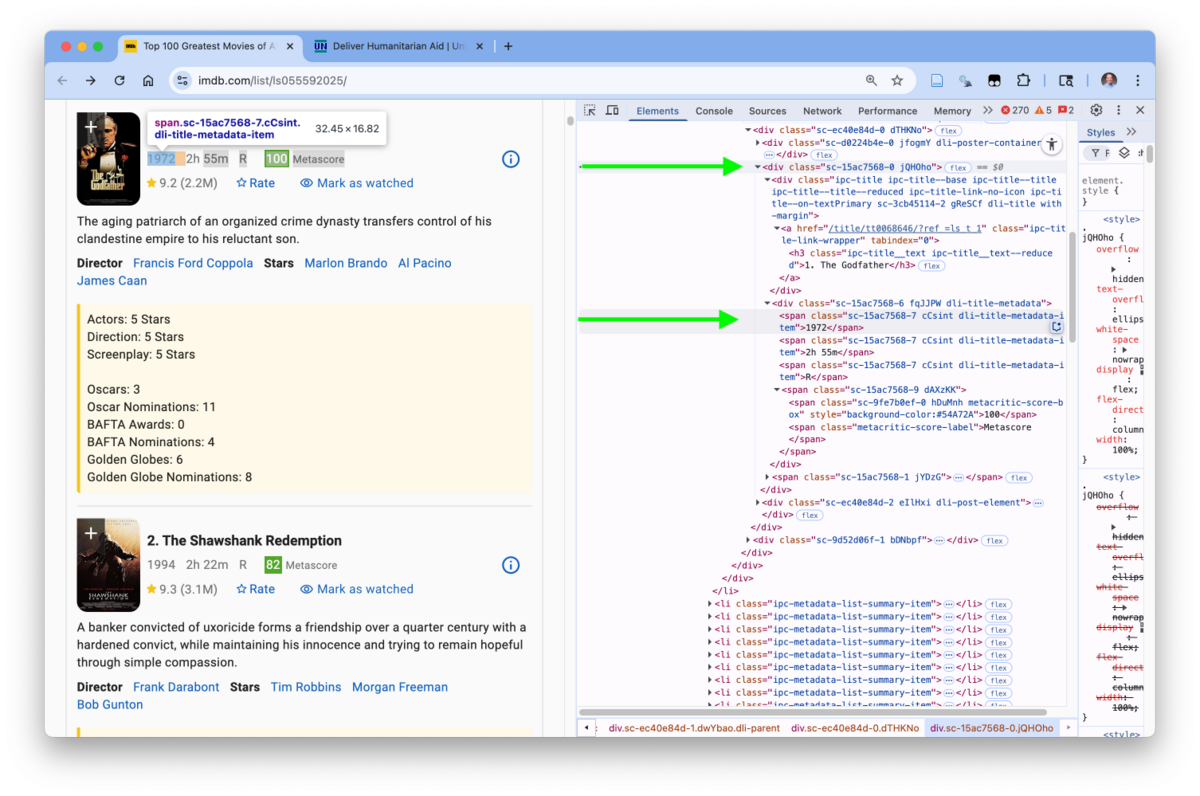Open the info icon for The Shawshank Redemption
The height and width of the screenshot is (796, 1200).
click(510, 565)
